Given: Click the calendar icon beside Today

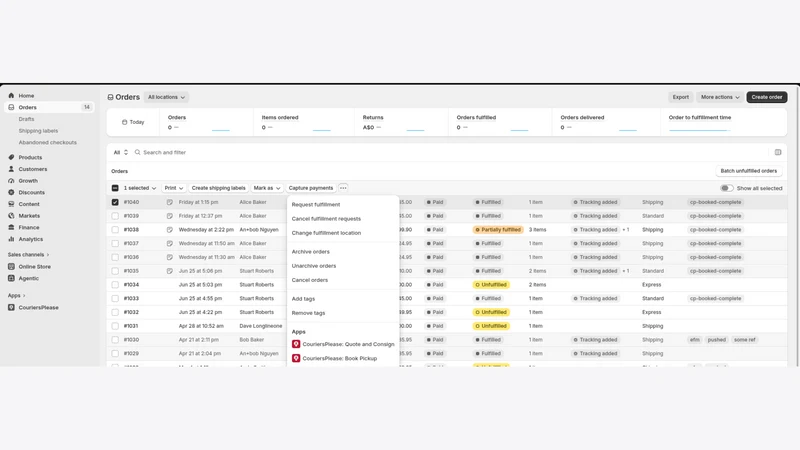Looking at the screenshot, I should tap(124, 122).
